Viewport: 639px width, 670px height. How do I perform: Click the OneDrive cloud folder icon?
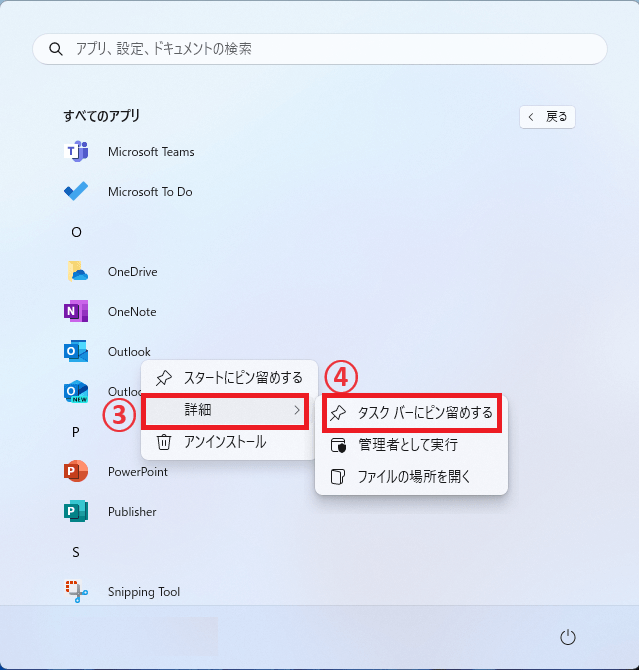pos(77,271)
